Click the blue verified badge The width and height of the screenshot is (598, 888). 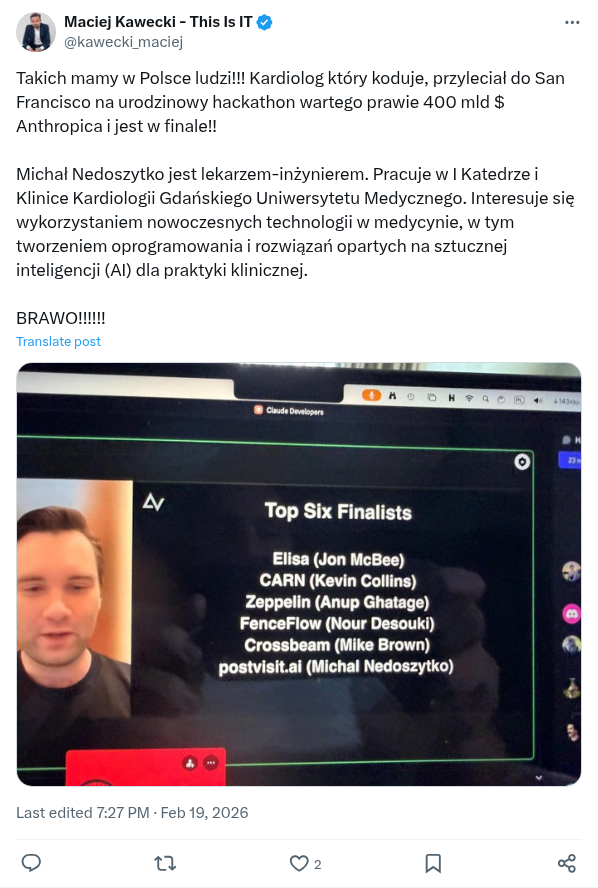[264, 22]
